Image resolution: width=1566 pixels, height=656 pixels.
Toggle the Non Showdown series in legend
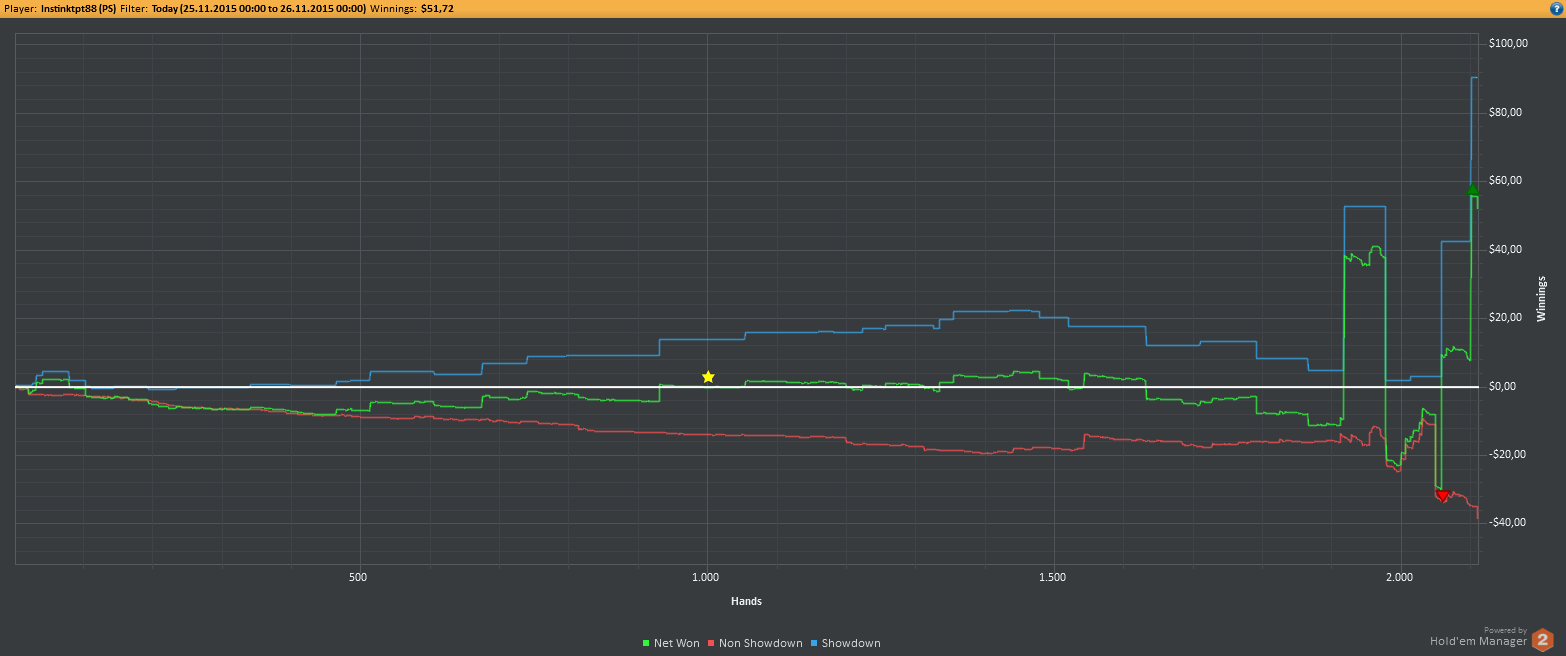tap(755, 643)
